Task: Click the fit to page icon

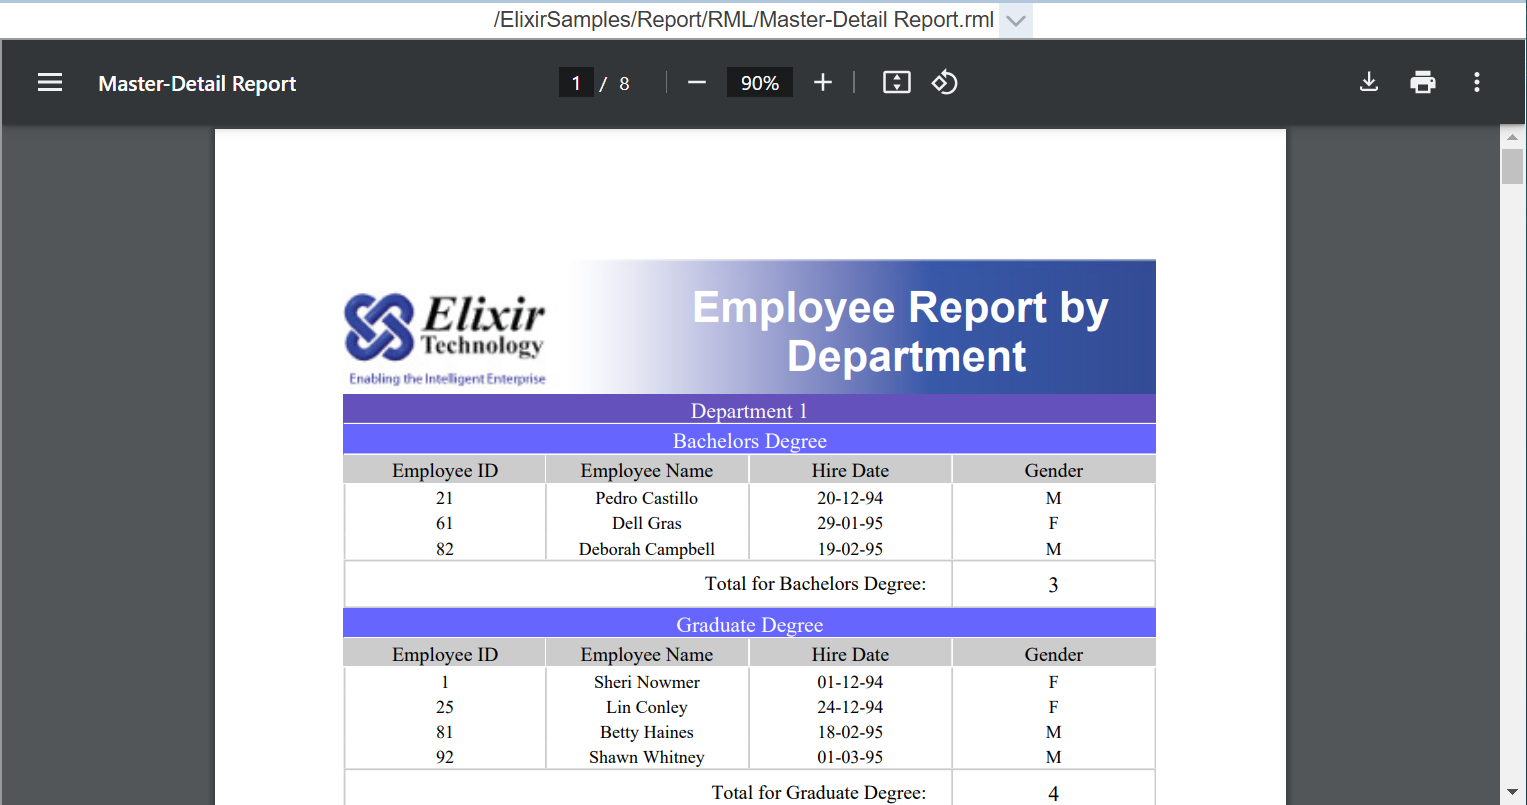Action: point(896,83)
